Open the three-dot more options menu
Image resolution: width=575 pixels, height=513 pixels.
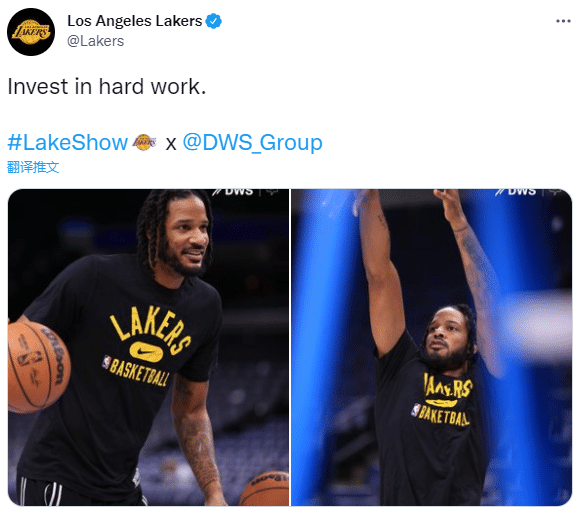[x=563, y=21]
